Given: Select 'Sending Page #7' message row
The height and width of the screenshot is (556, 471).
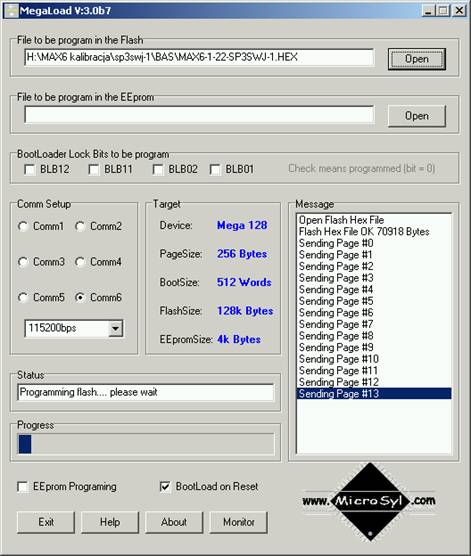Looking at the screenshot, I should [374, 324].
